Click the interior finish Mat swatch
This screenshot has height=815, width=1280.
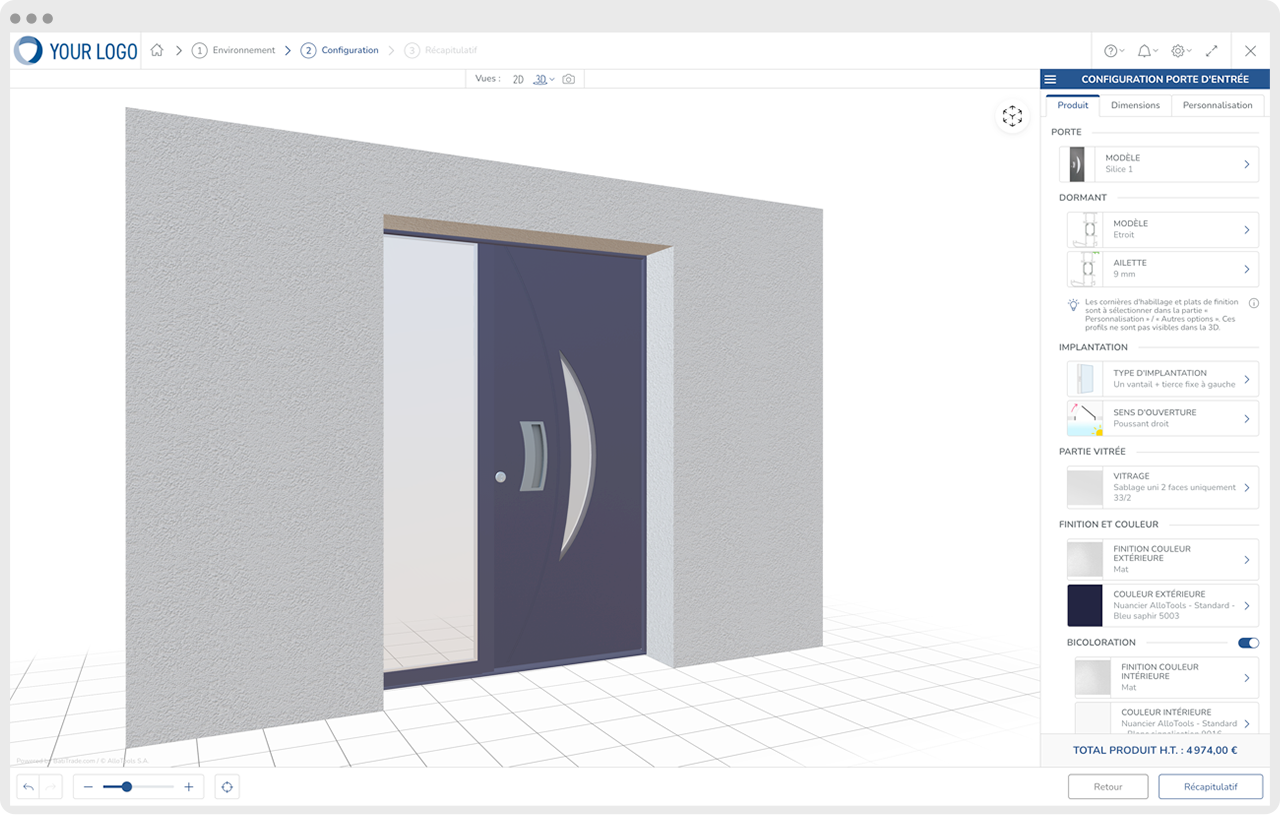[x=1093, y=677]
